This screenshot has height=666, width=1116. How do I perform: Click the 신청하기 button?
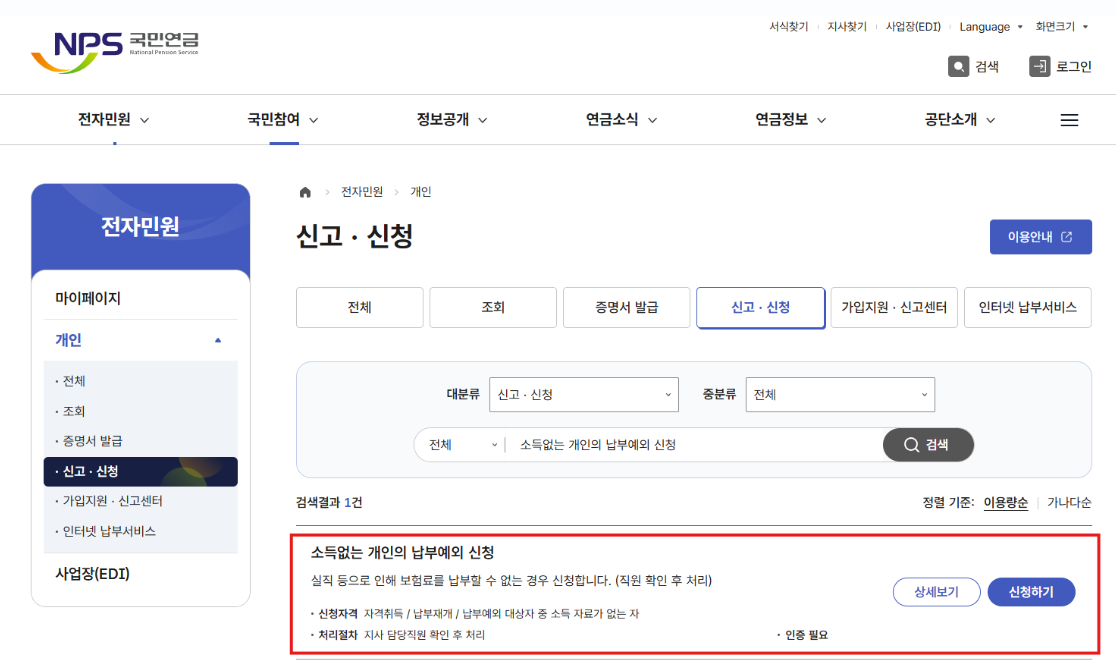[x=1031, y=592]
